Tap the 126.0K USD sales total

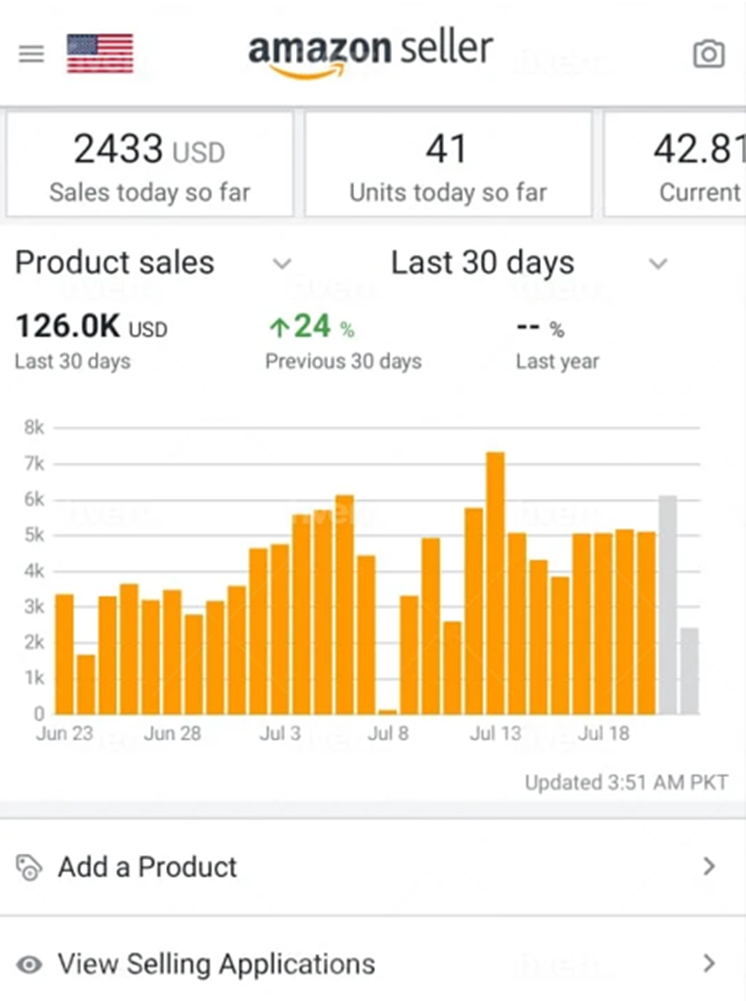pyautogui.click(x=91, y=328)
